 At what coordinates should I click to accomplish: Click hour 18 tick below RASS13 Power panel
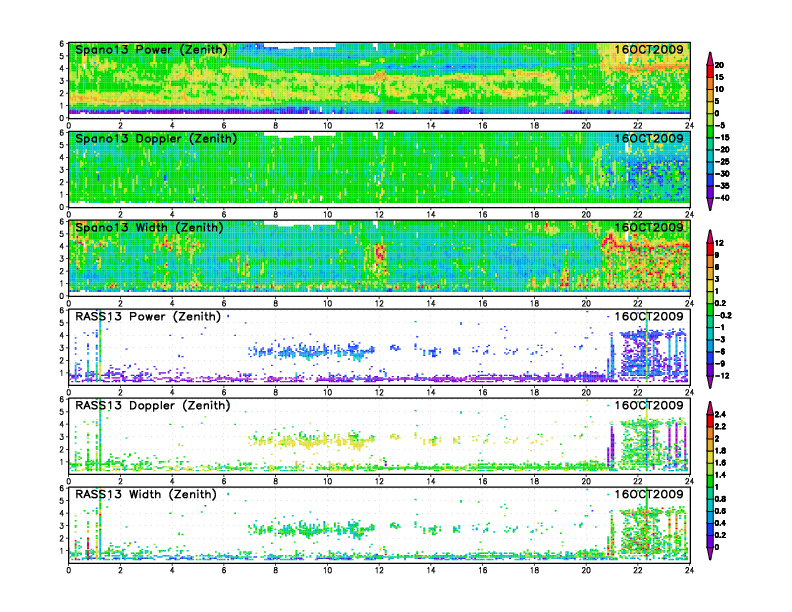(x=534, y=392)
